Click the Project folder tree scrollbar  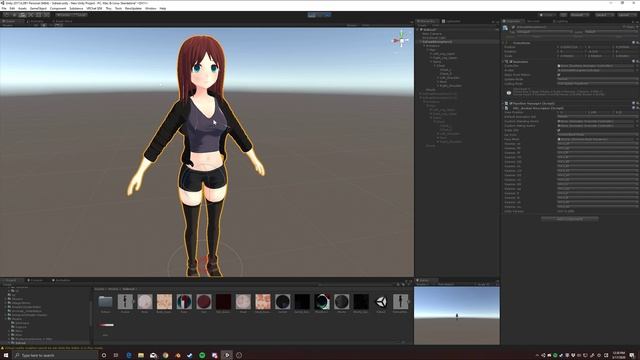[x=90, y=314]
